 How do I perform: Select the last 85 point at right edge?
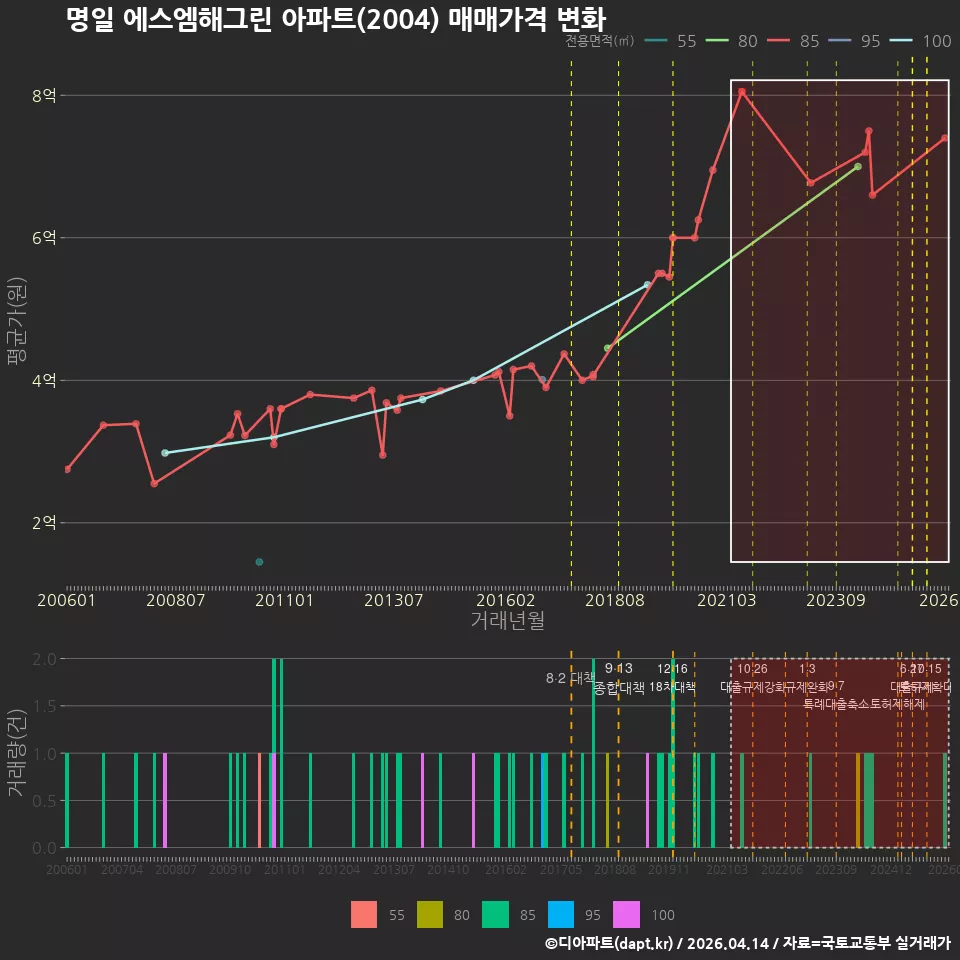[x=945, y=138]
